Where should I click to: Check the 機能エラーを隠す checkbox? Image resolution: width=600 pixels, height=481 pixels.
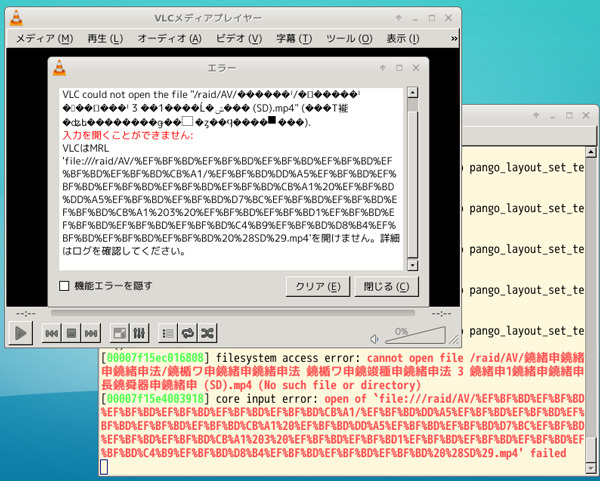(x=64, y=286)
